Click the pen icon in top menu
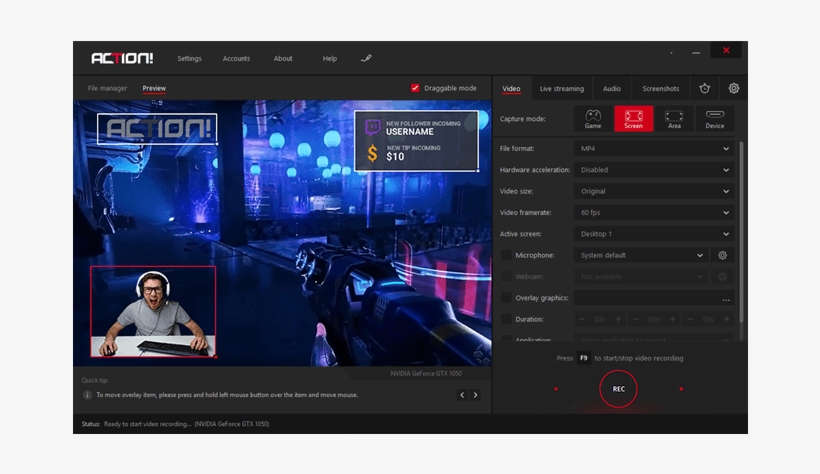The height and width of the screenshot is (474, 820). (x=366, y=58)
